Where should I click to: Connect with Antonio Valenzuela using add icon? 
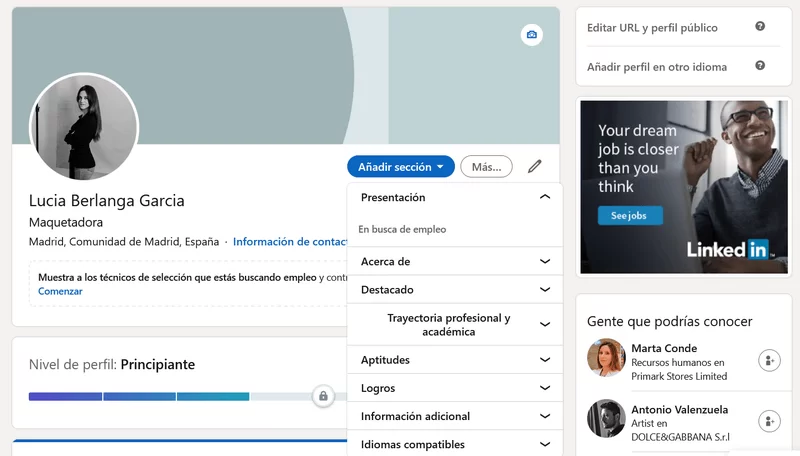point(768,421)
